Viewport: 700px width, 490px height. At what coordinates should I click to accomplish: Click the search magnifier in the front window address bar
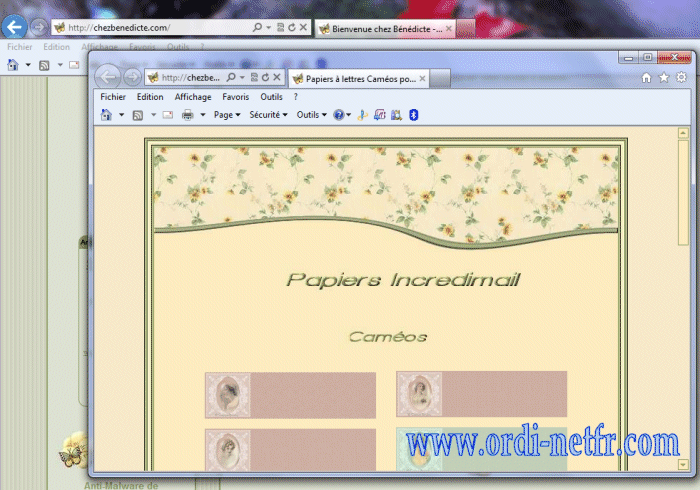tap(231, 77)
